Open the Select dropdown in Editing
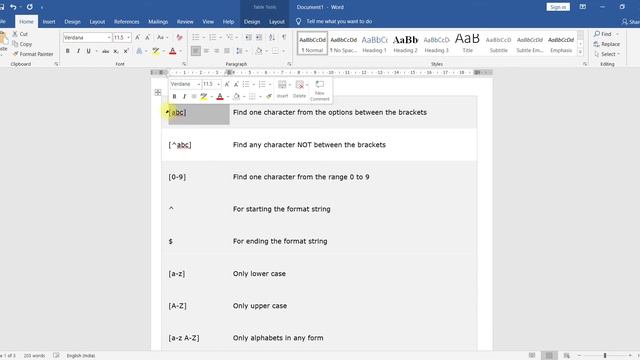640x360 pixels. (607, 54)
